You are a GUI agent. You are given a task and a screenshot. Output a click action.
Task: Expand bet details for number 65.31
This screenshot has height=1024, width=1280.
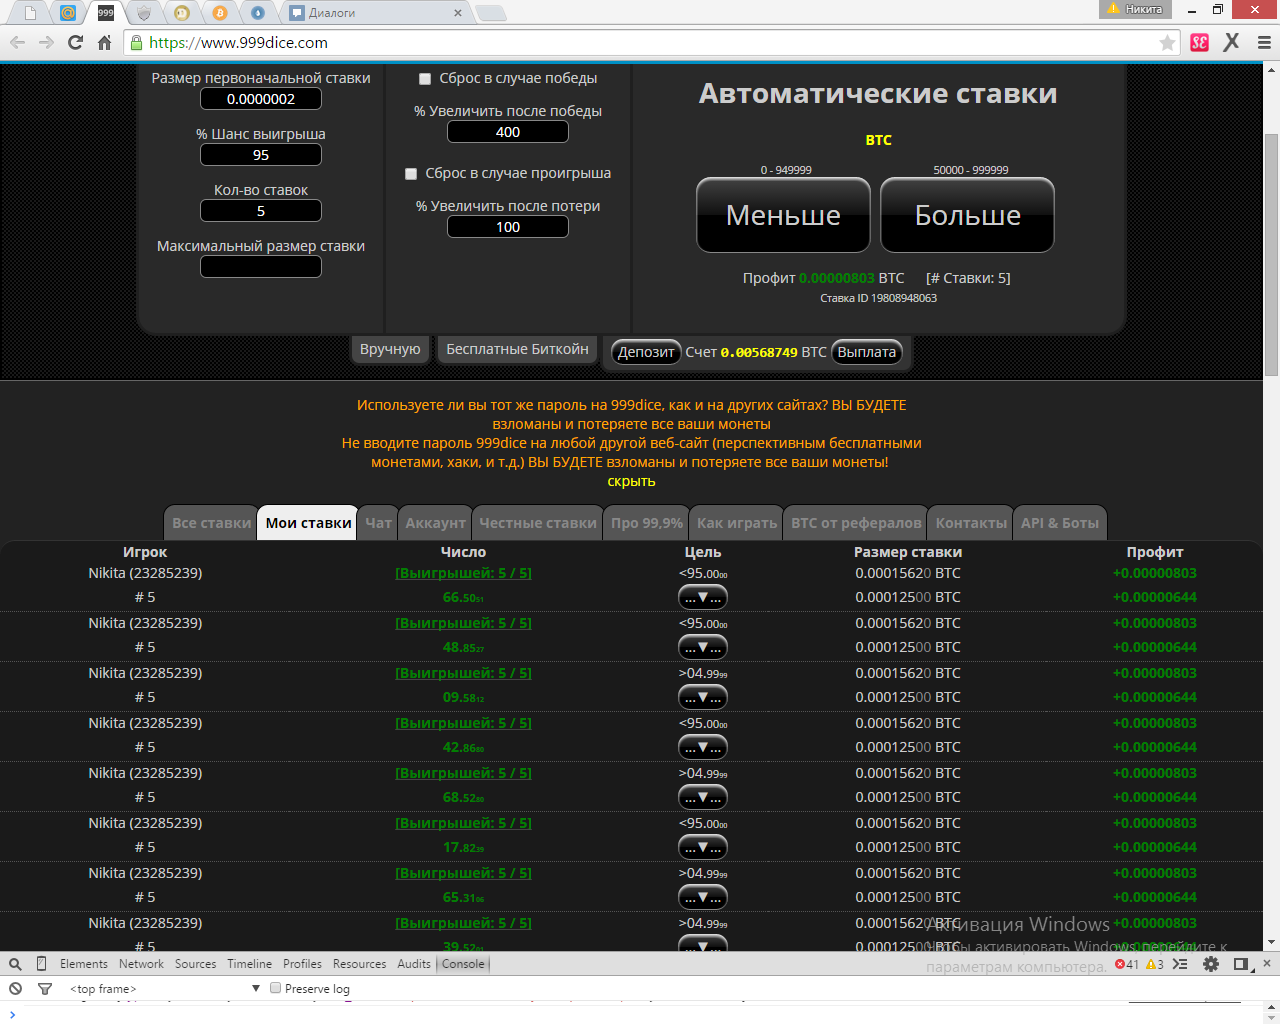(x=703, y=897)
